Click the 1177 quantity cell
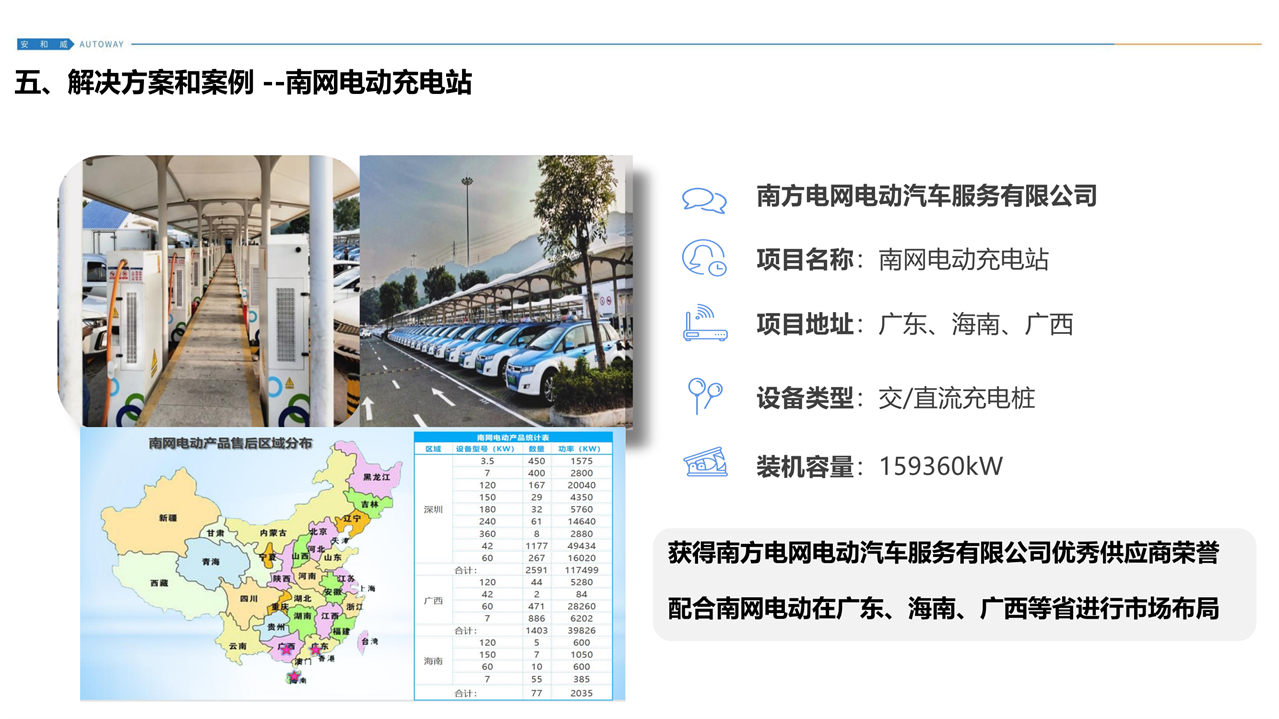Screen dimensions: 1279x719 pyautogui.click(x=537, y=546)
